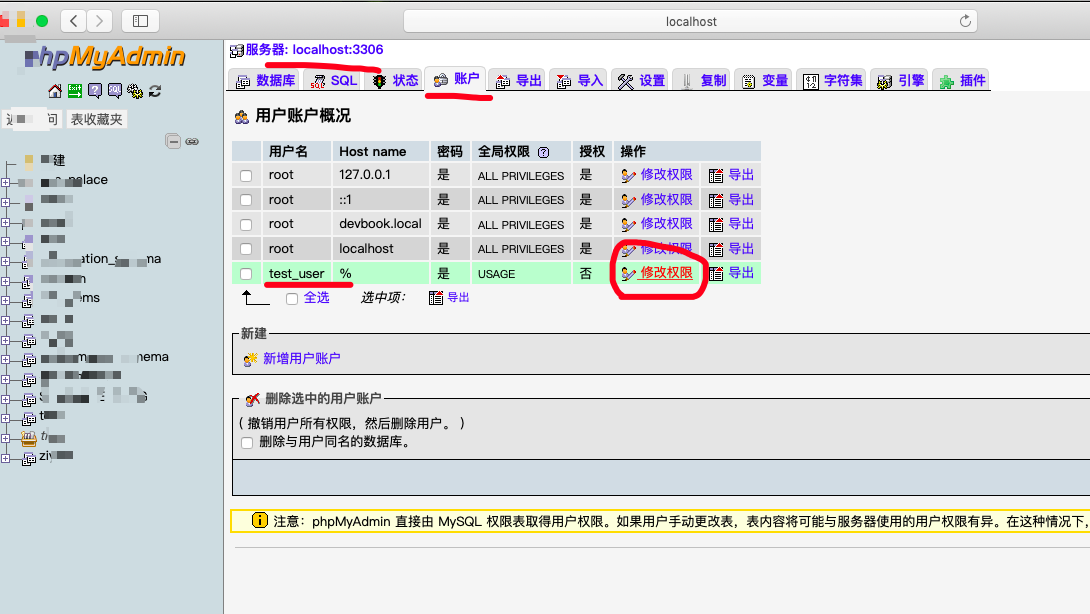The width and height of the screenshot is (1090, 614).
Task: Click 导出 link for root devbook.local
Action: pyautogui.click(x=741, y=224)
